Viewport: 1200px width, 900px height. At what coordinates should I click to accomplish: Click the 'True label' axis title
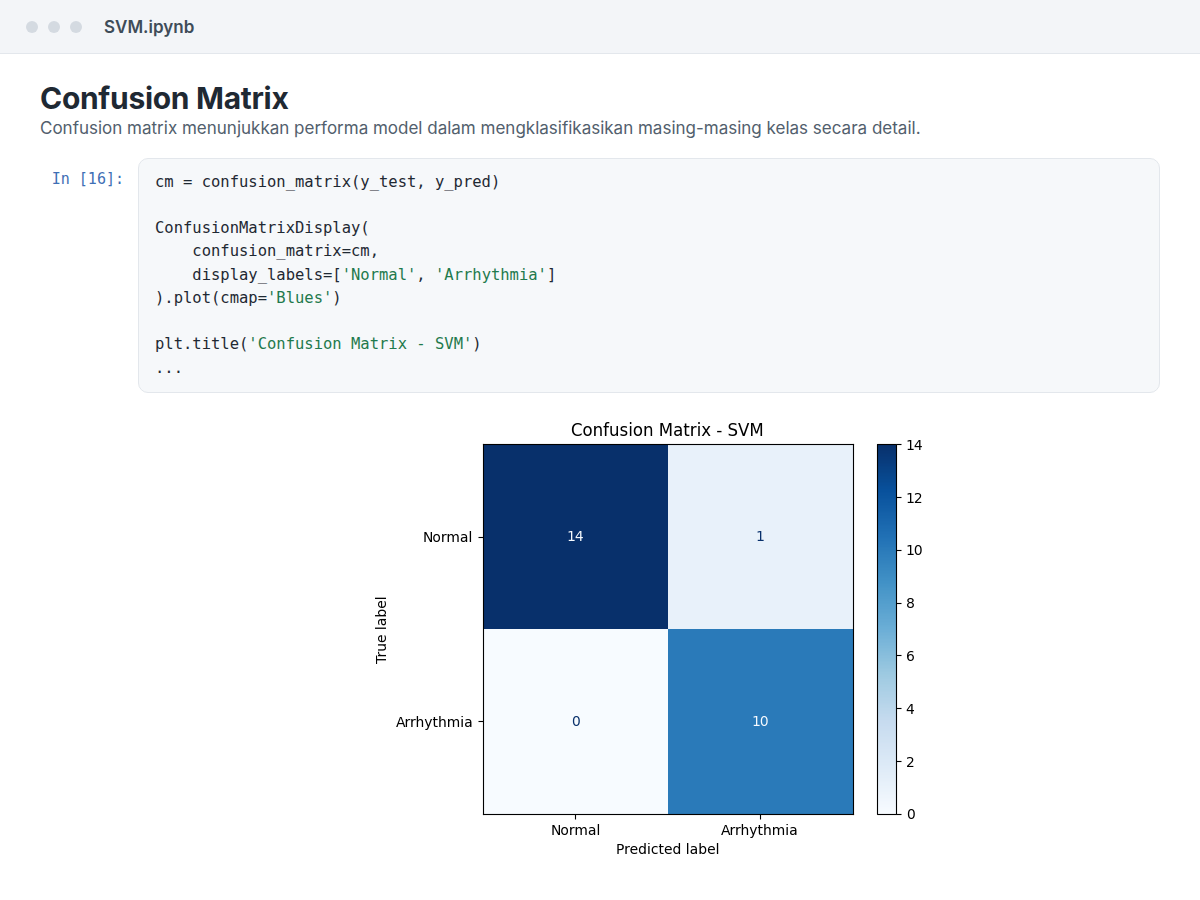coord(381,630)
